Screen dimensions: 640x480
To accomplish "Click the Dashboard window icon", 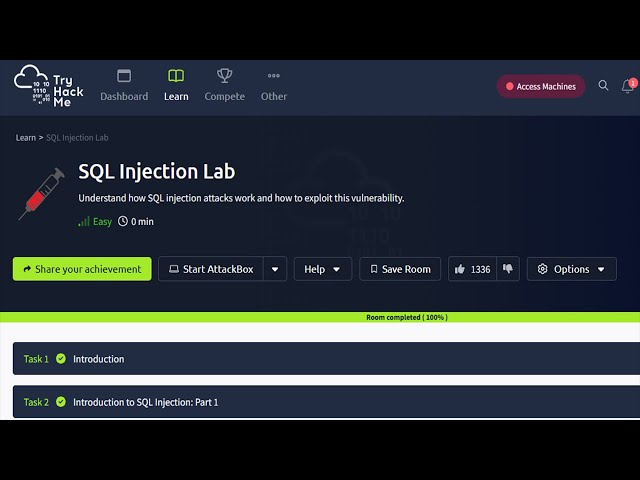I will coord(124,76).
